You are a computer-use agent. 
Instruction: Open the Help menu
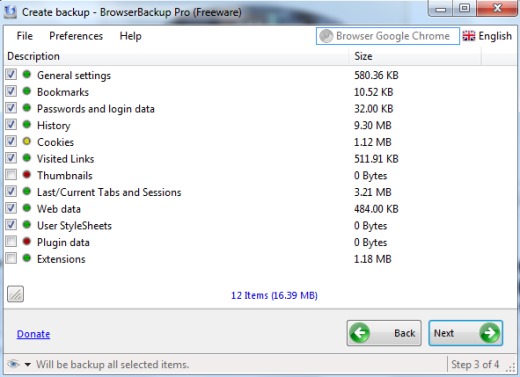tap(130, 36)
